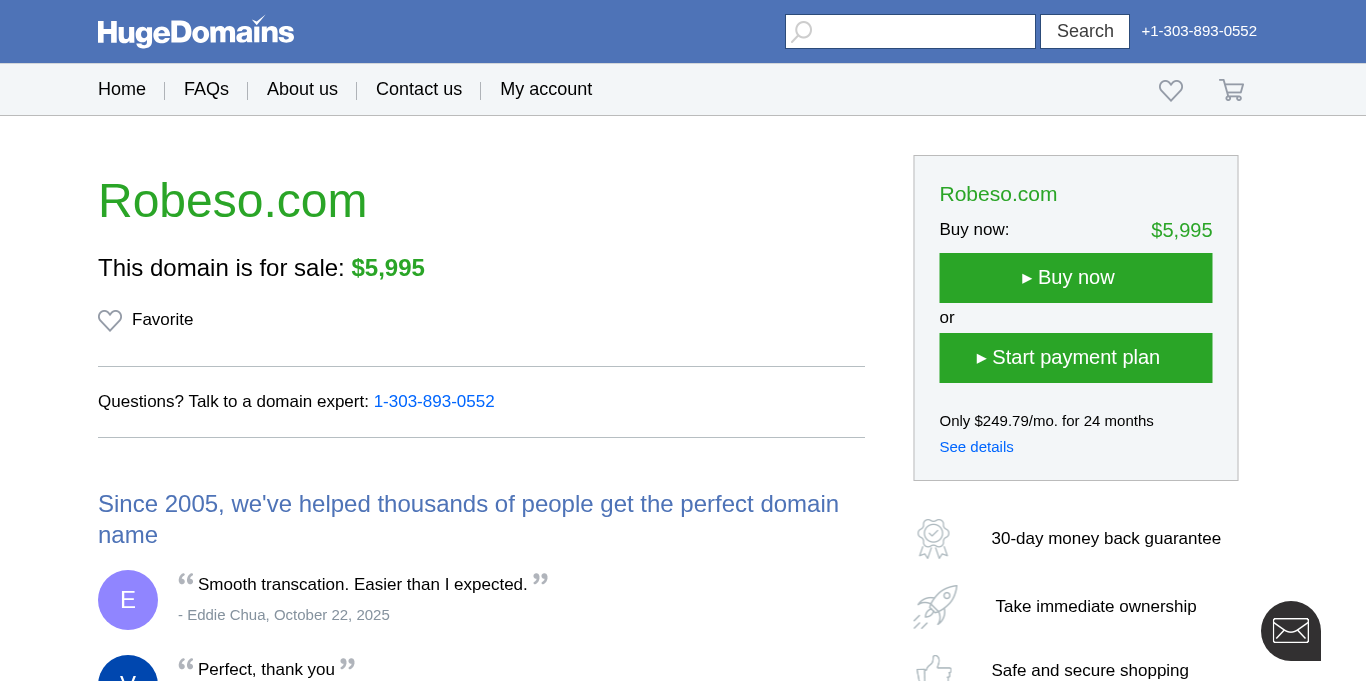Screen dimensions: 1366x681
Task: Click the magnifier icon in search box
Action: [802, 32]
